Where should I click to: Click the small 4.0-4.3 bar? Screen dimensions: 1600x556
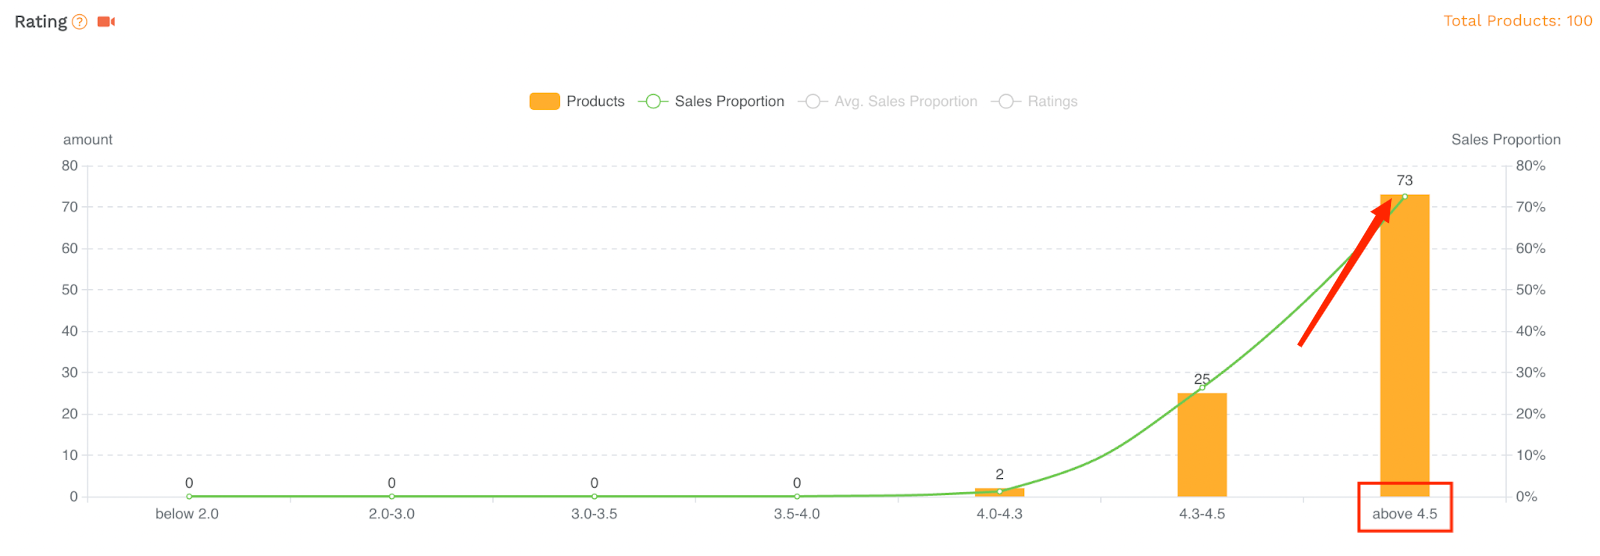[999, 492]
